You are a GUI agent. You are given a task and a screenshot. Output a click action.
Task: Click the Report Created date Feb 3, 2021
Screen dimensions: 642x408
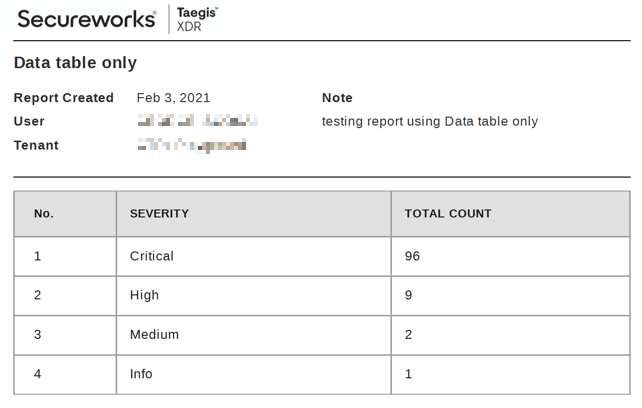173,98
